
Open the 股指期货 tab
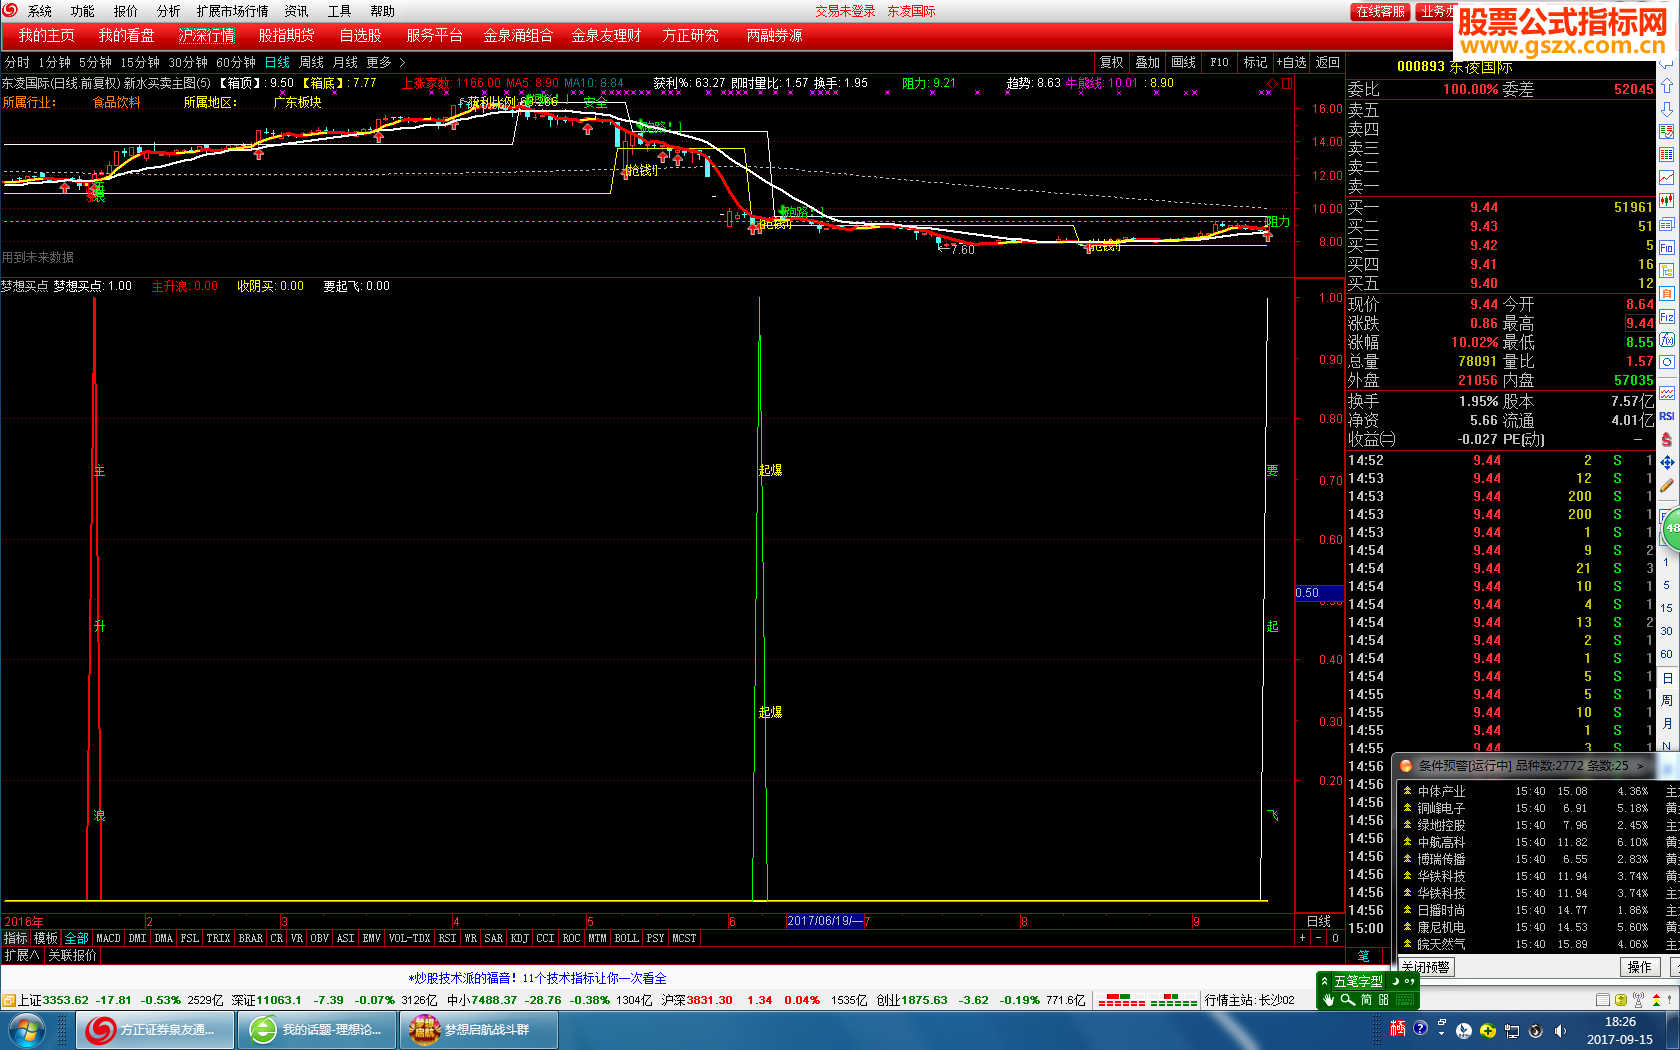pyautogui.click(x=286, y=35)
